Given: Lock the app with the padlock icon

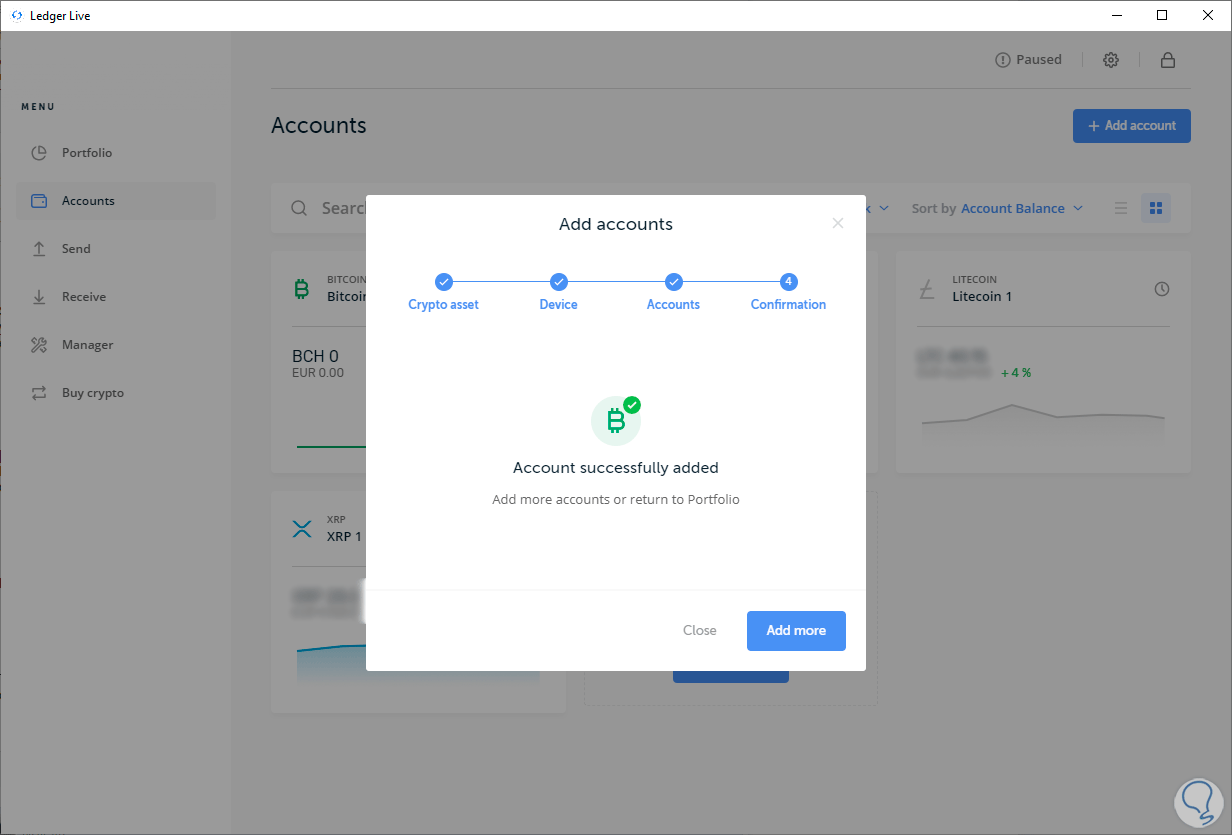Looking at the screenshot, I should [x=1167, y=60].
